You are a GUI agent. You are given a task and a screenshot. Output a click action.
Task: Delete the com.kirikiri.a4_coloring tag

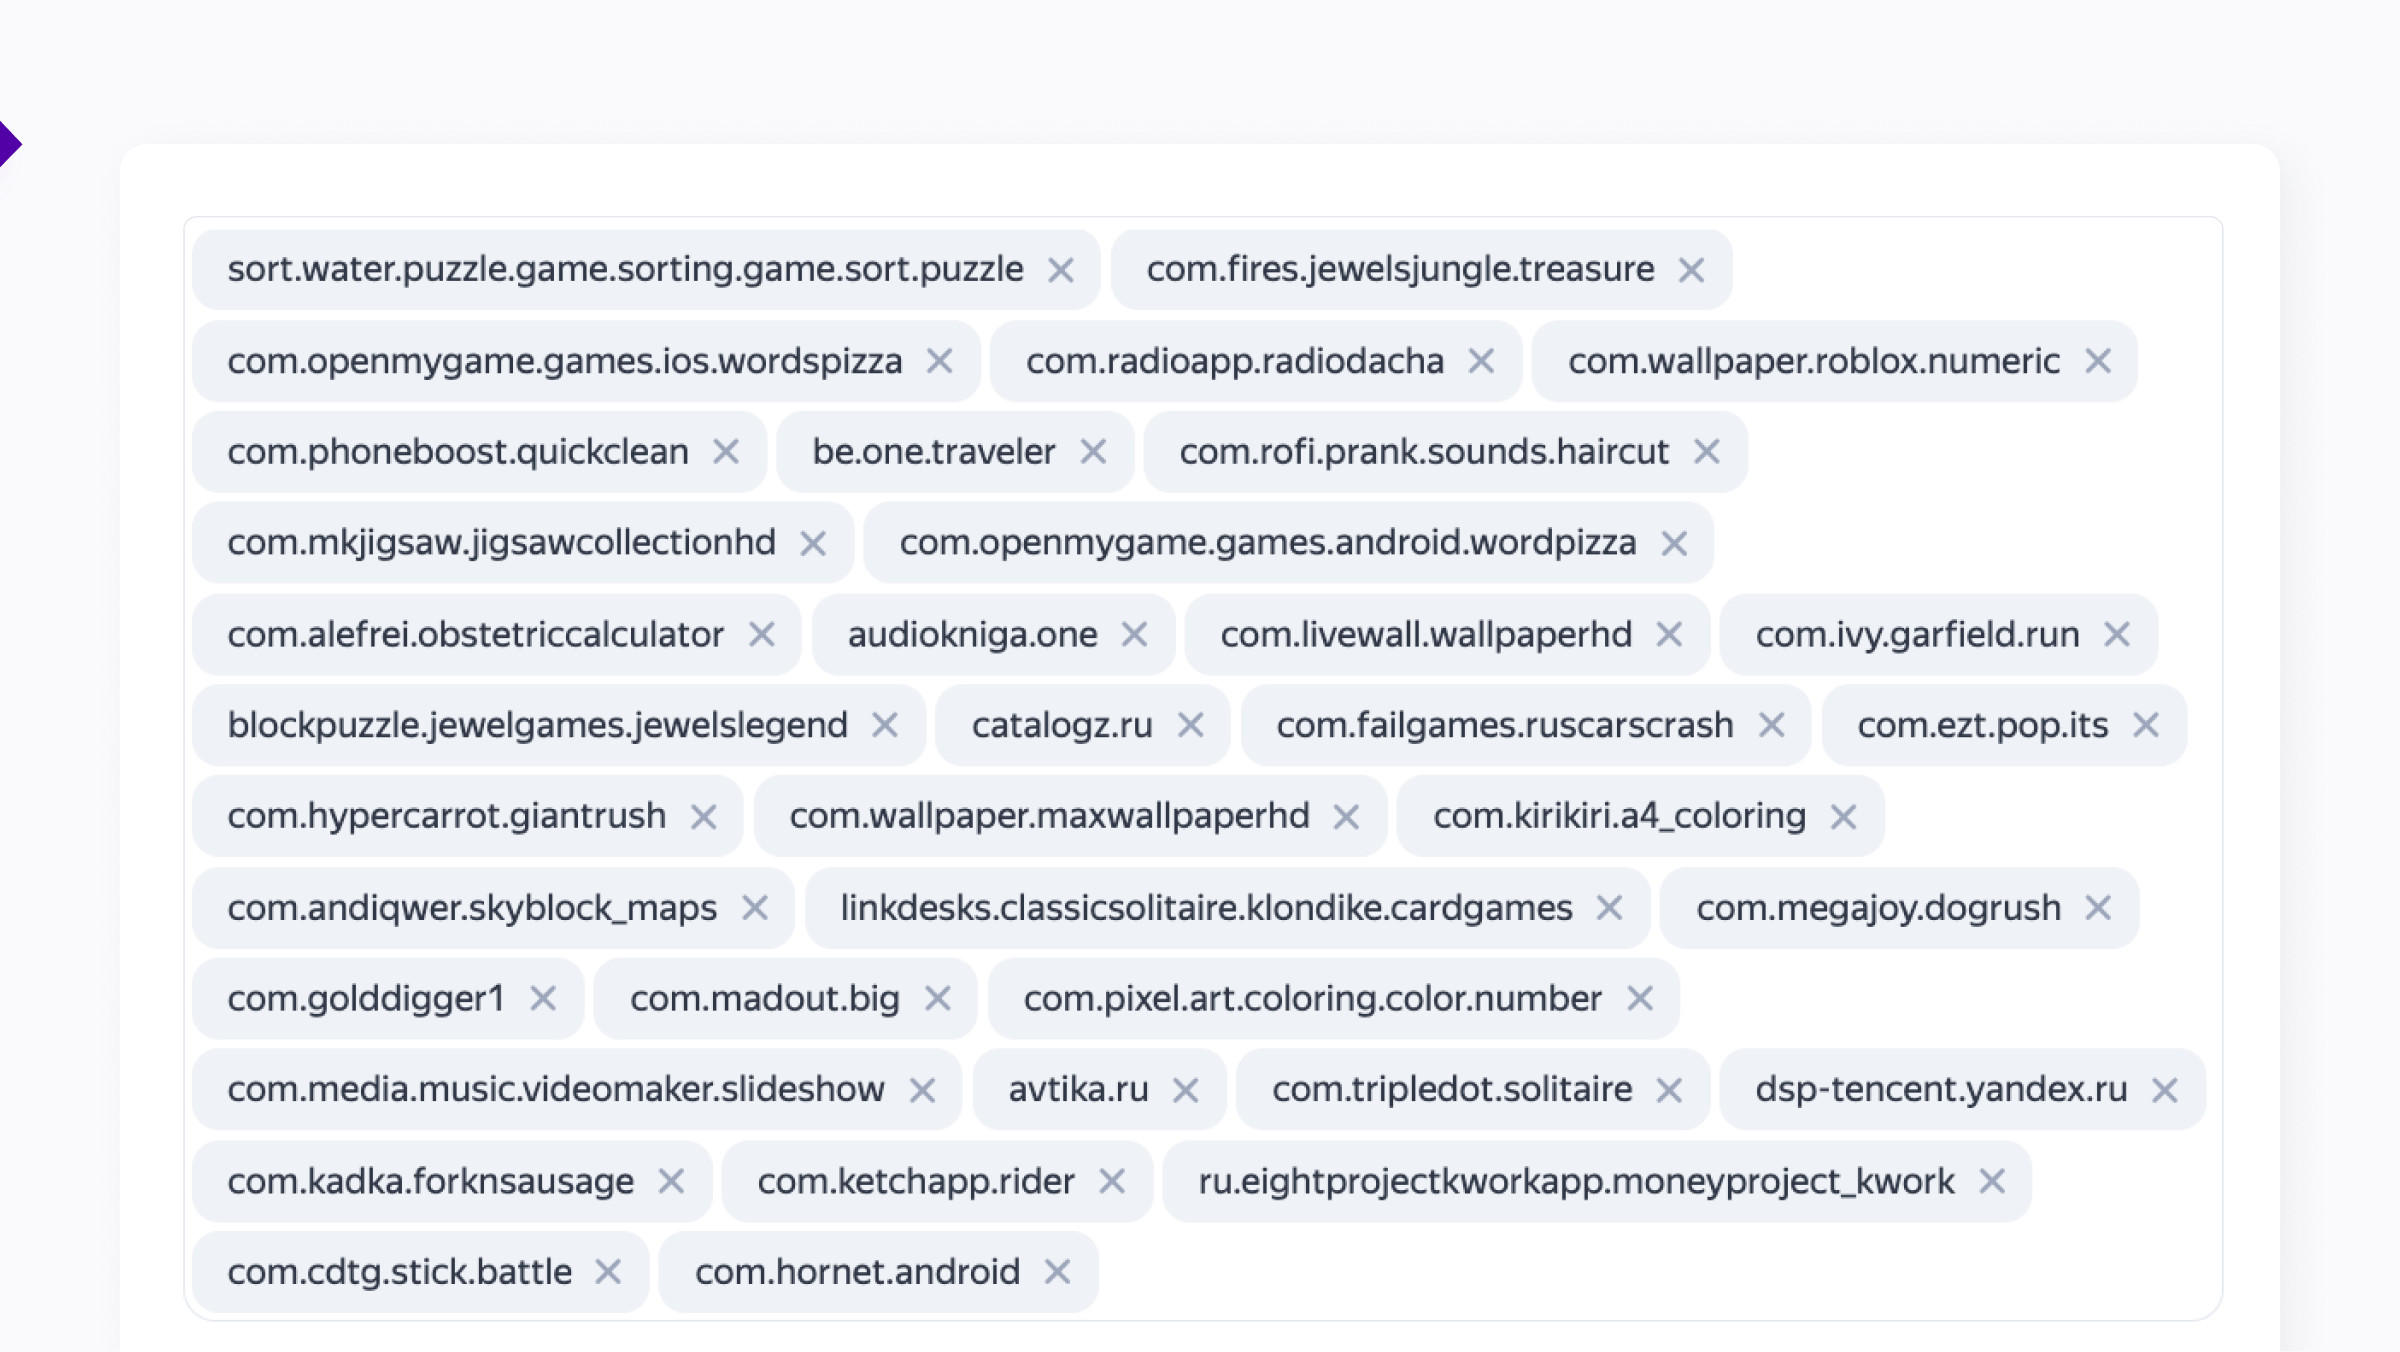(x=1843, y=817)
